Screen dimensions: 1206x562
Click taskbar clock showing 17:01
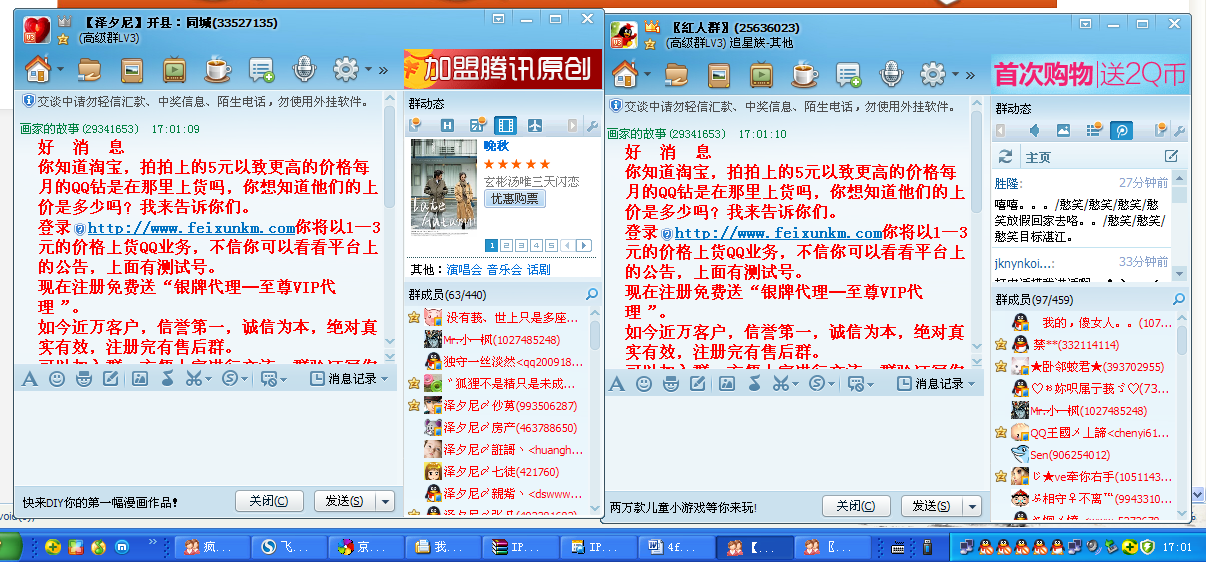tap(1177, 547)
